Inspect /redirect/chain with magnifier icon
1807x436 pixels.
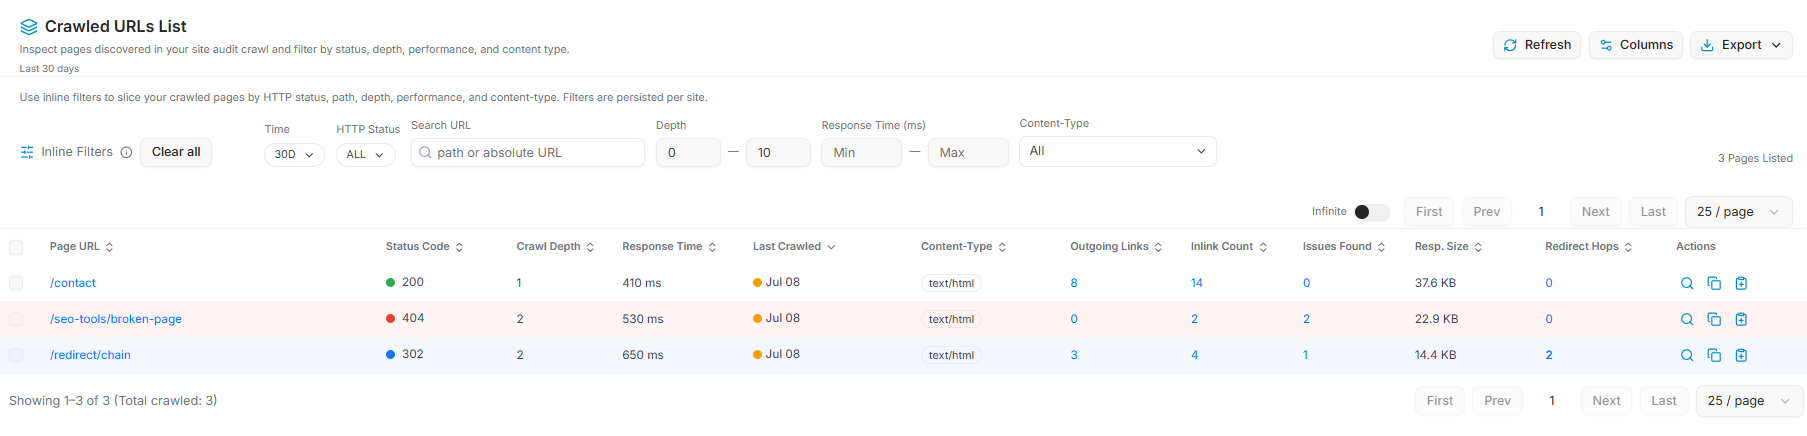(x=1687, y=355)
